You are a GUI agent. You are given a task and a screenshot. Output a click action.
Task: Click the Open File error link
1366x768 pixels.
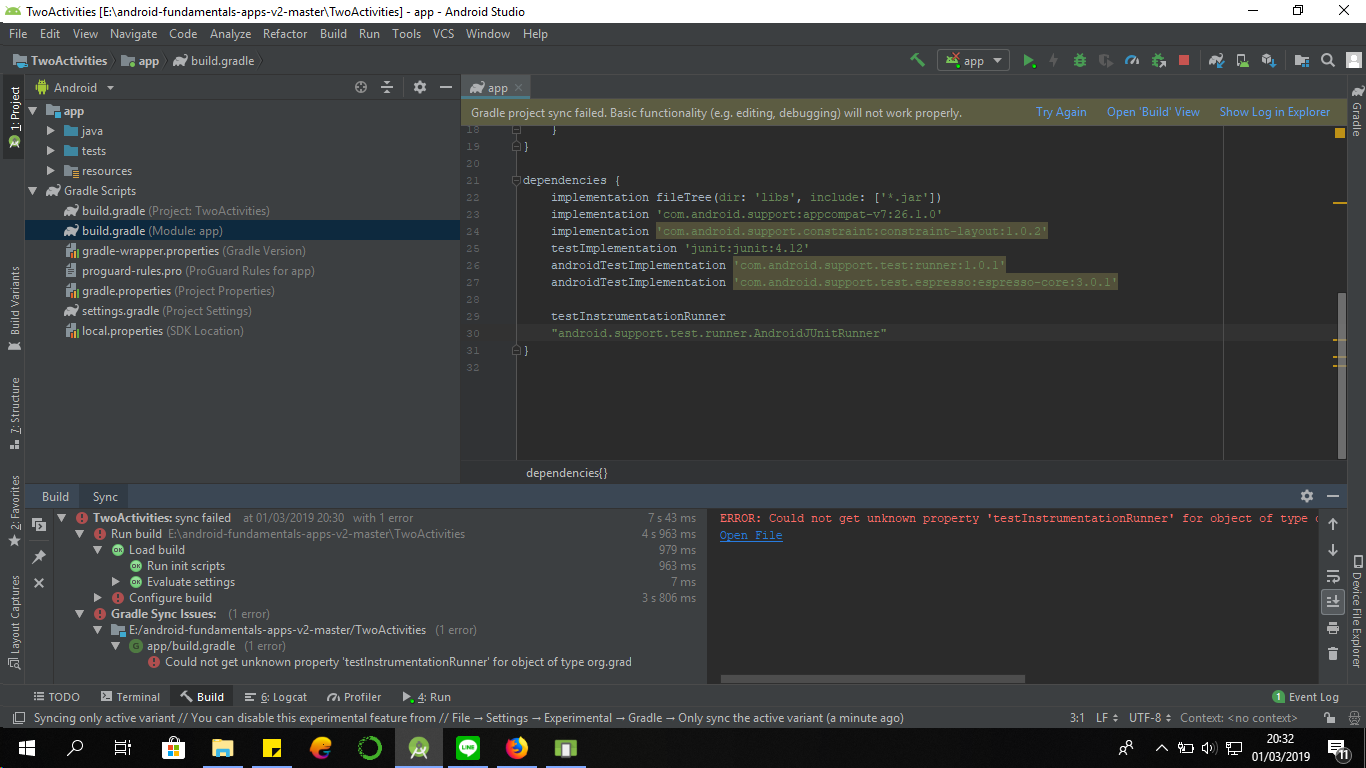pyautogui.click(x=750, y=535)
